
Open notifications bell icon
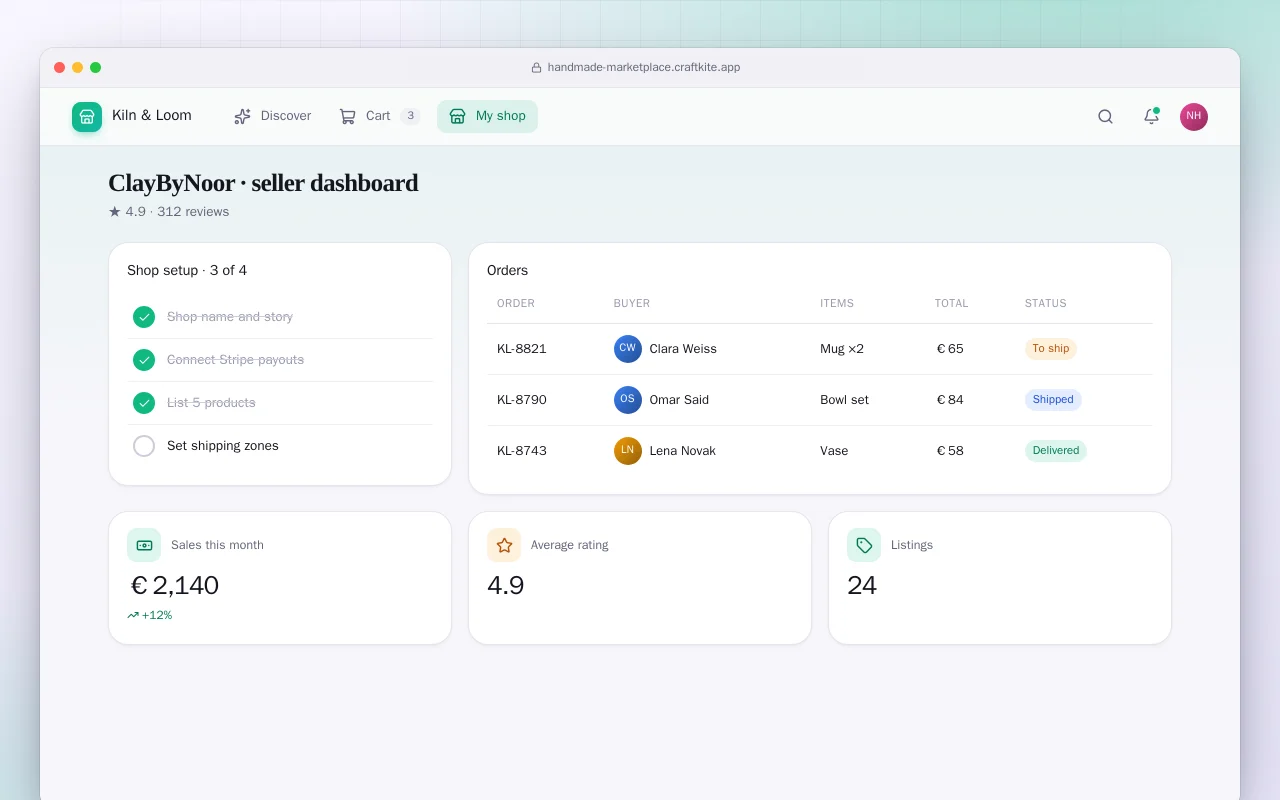[1151, 116]
